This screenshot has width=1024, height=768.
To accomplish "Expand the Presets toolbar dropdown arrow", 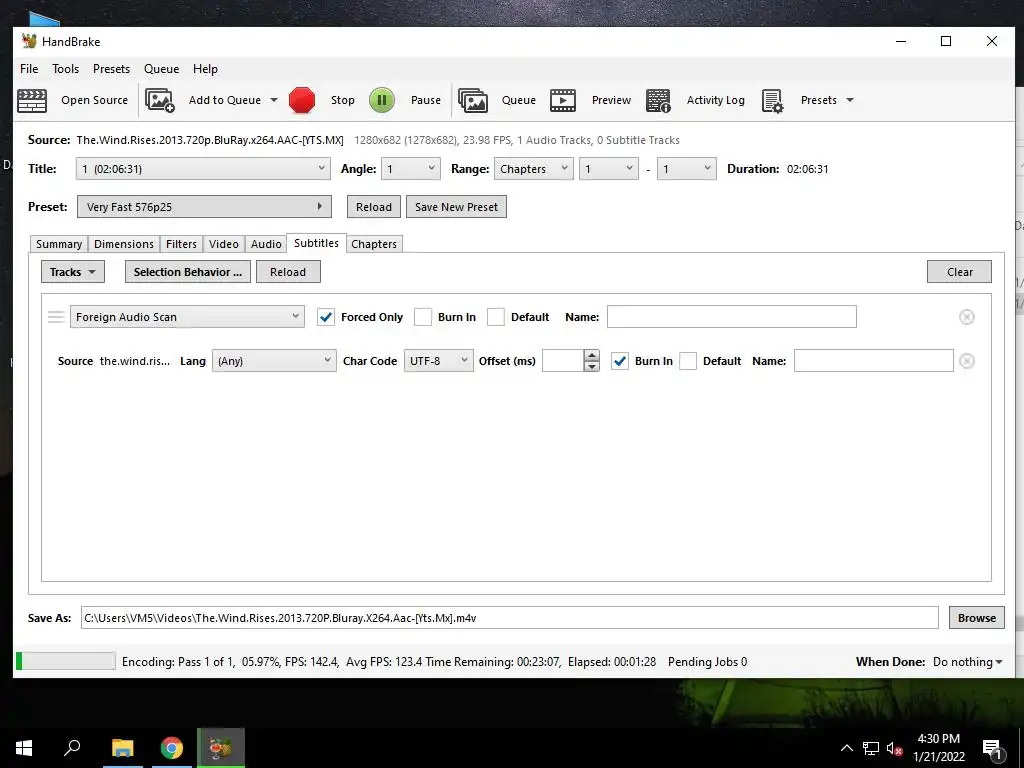I will click(850, 101).
